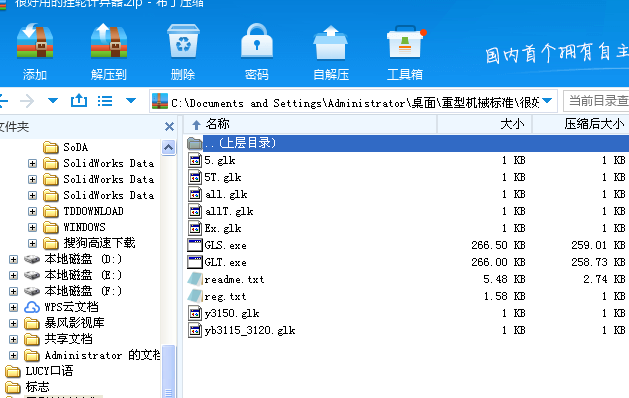The height and width of the screenshot is (398, 629).
Task: Select the reg.txt file icon
Action: 195,296
